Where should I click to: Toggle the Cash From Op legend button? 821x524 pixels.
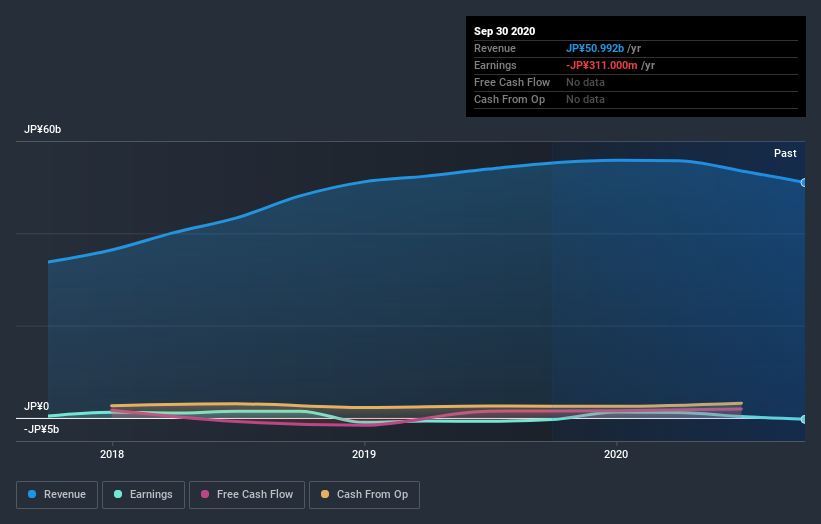(364, 495)
